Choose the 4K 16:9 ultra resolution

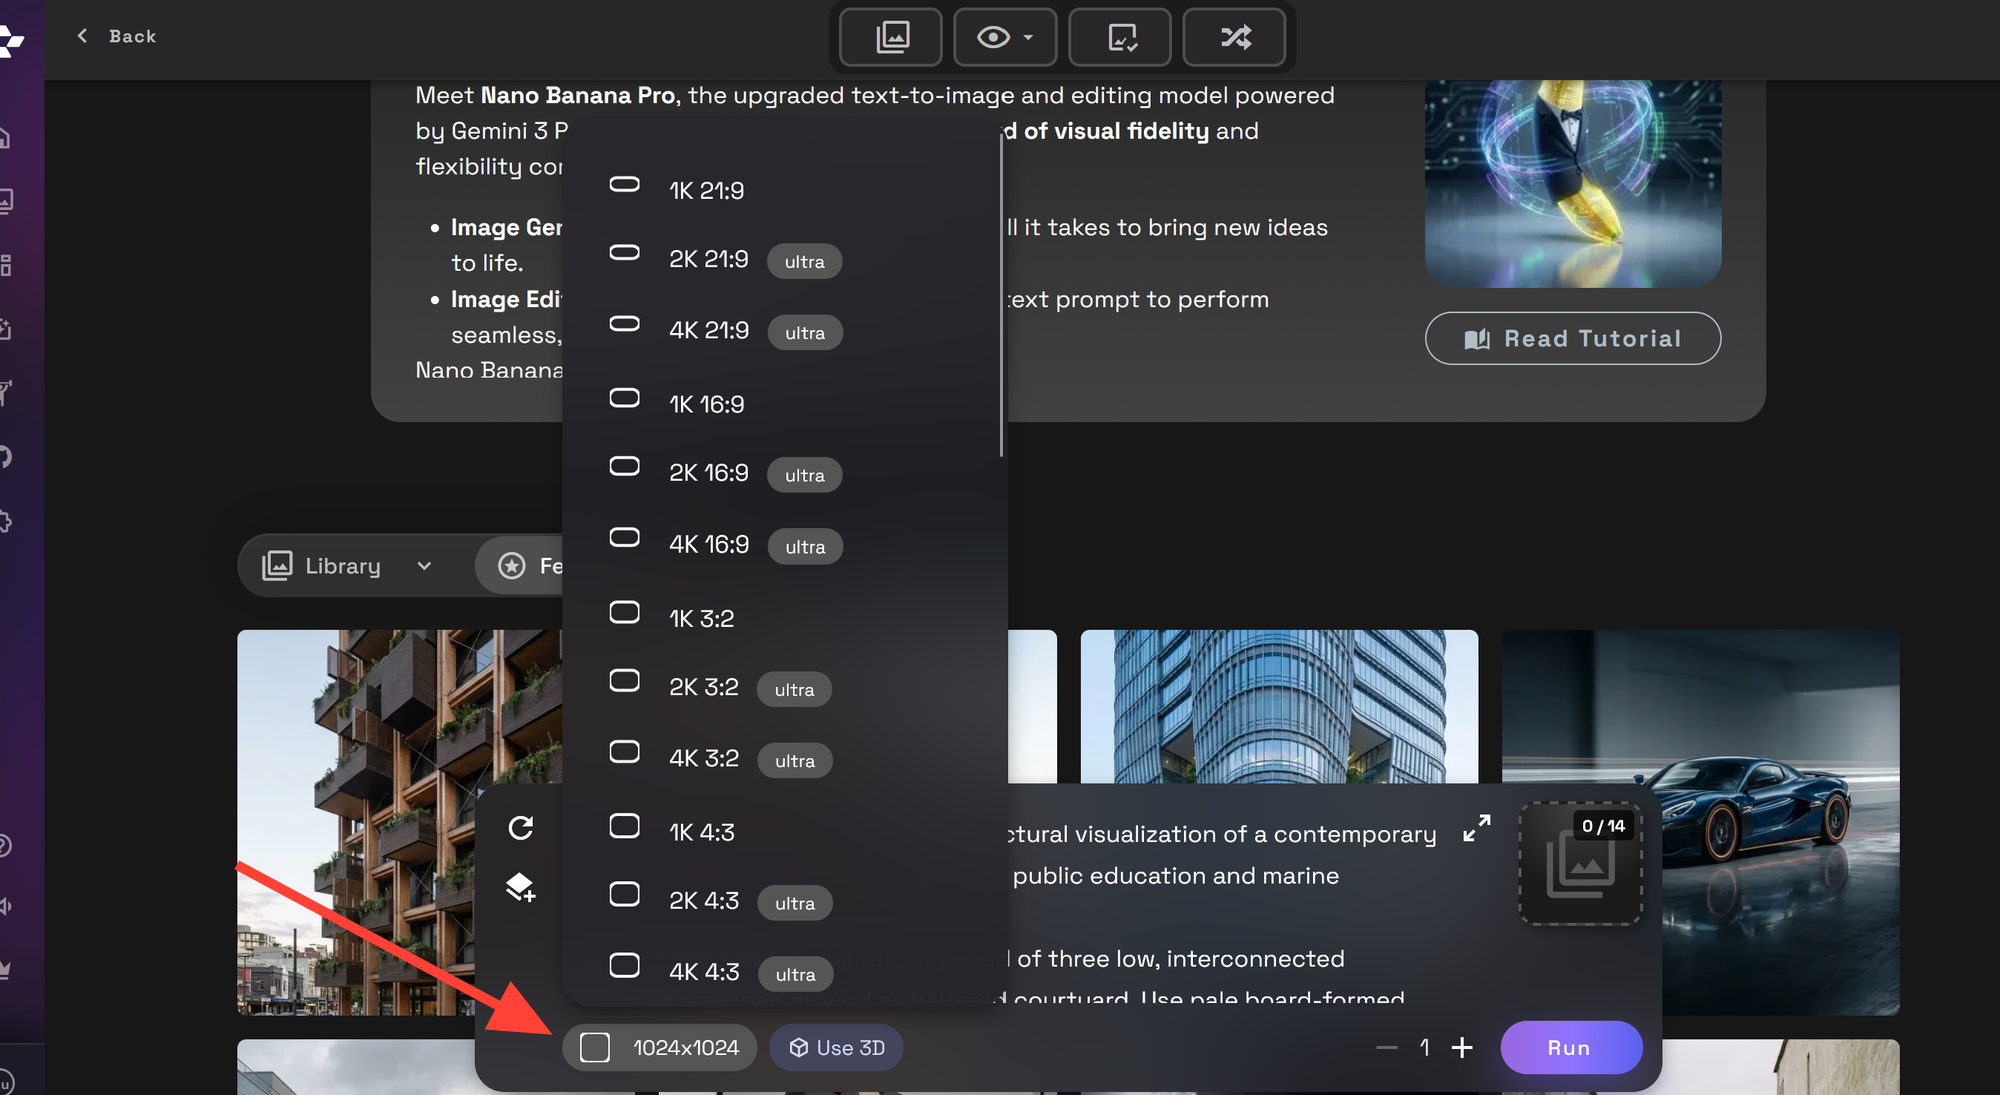click(785, 545)
